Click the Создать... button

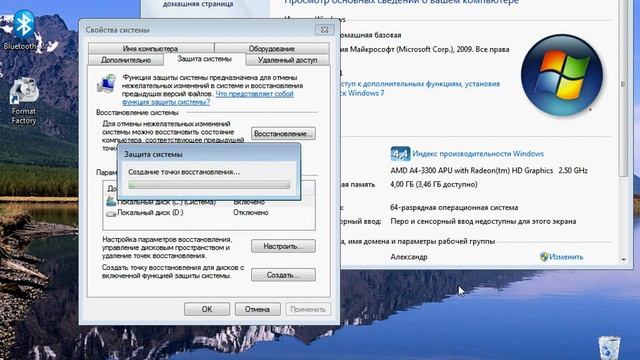point(283,275)
